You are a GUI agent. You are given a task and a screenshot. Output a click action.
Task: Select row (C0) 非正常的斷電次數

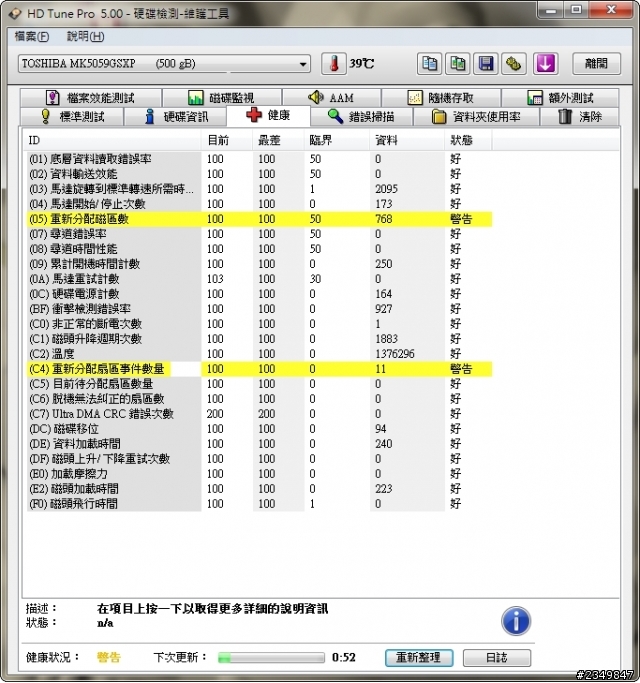pyautogui.click(x=260, y=324)
